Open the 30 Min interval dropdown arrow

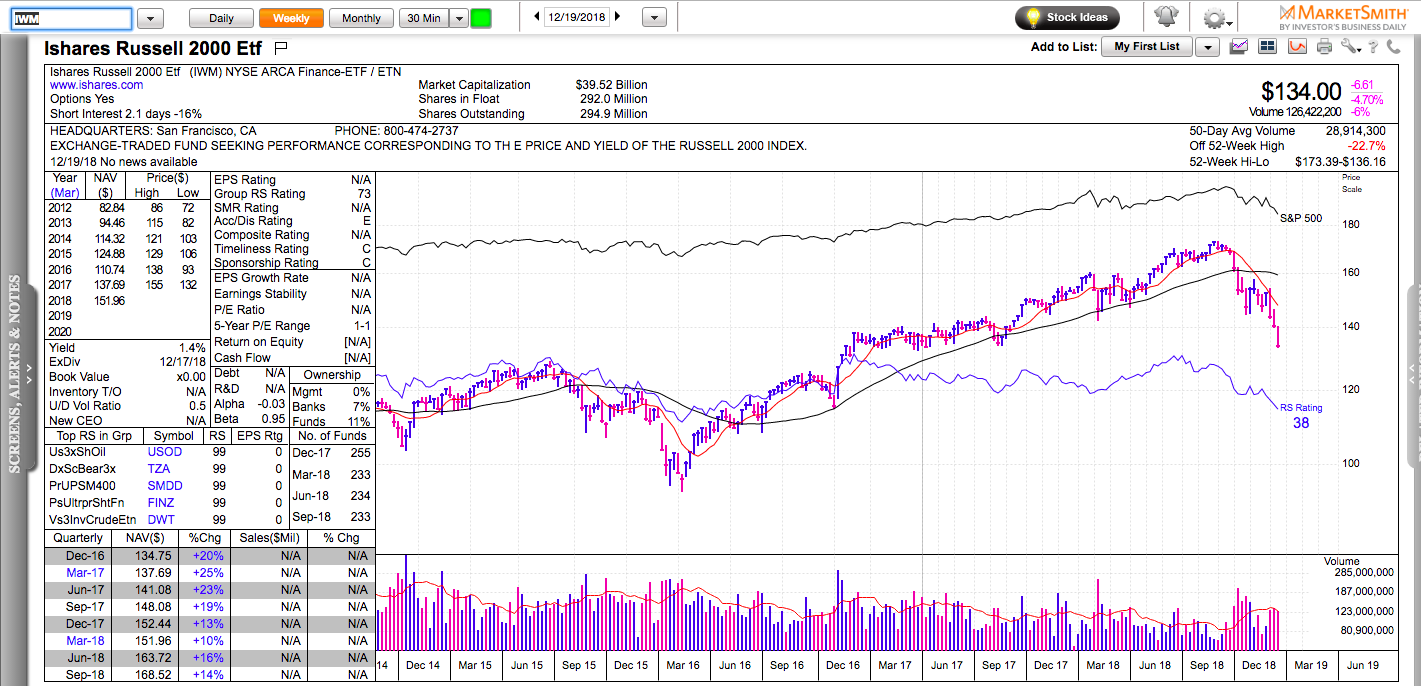(458, 18)
